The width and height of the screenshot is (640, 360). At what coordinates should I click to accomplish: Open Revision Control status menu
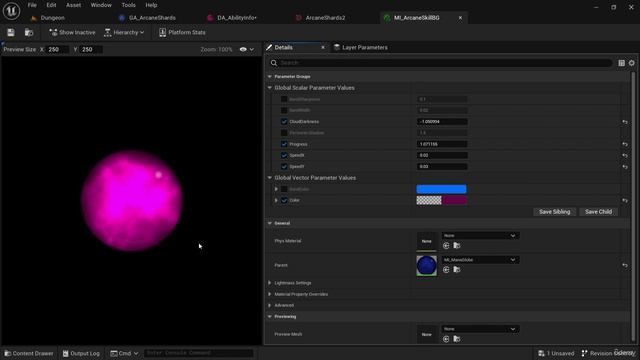coord(608,353)
